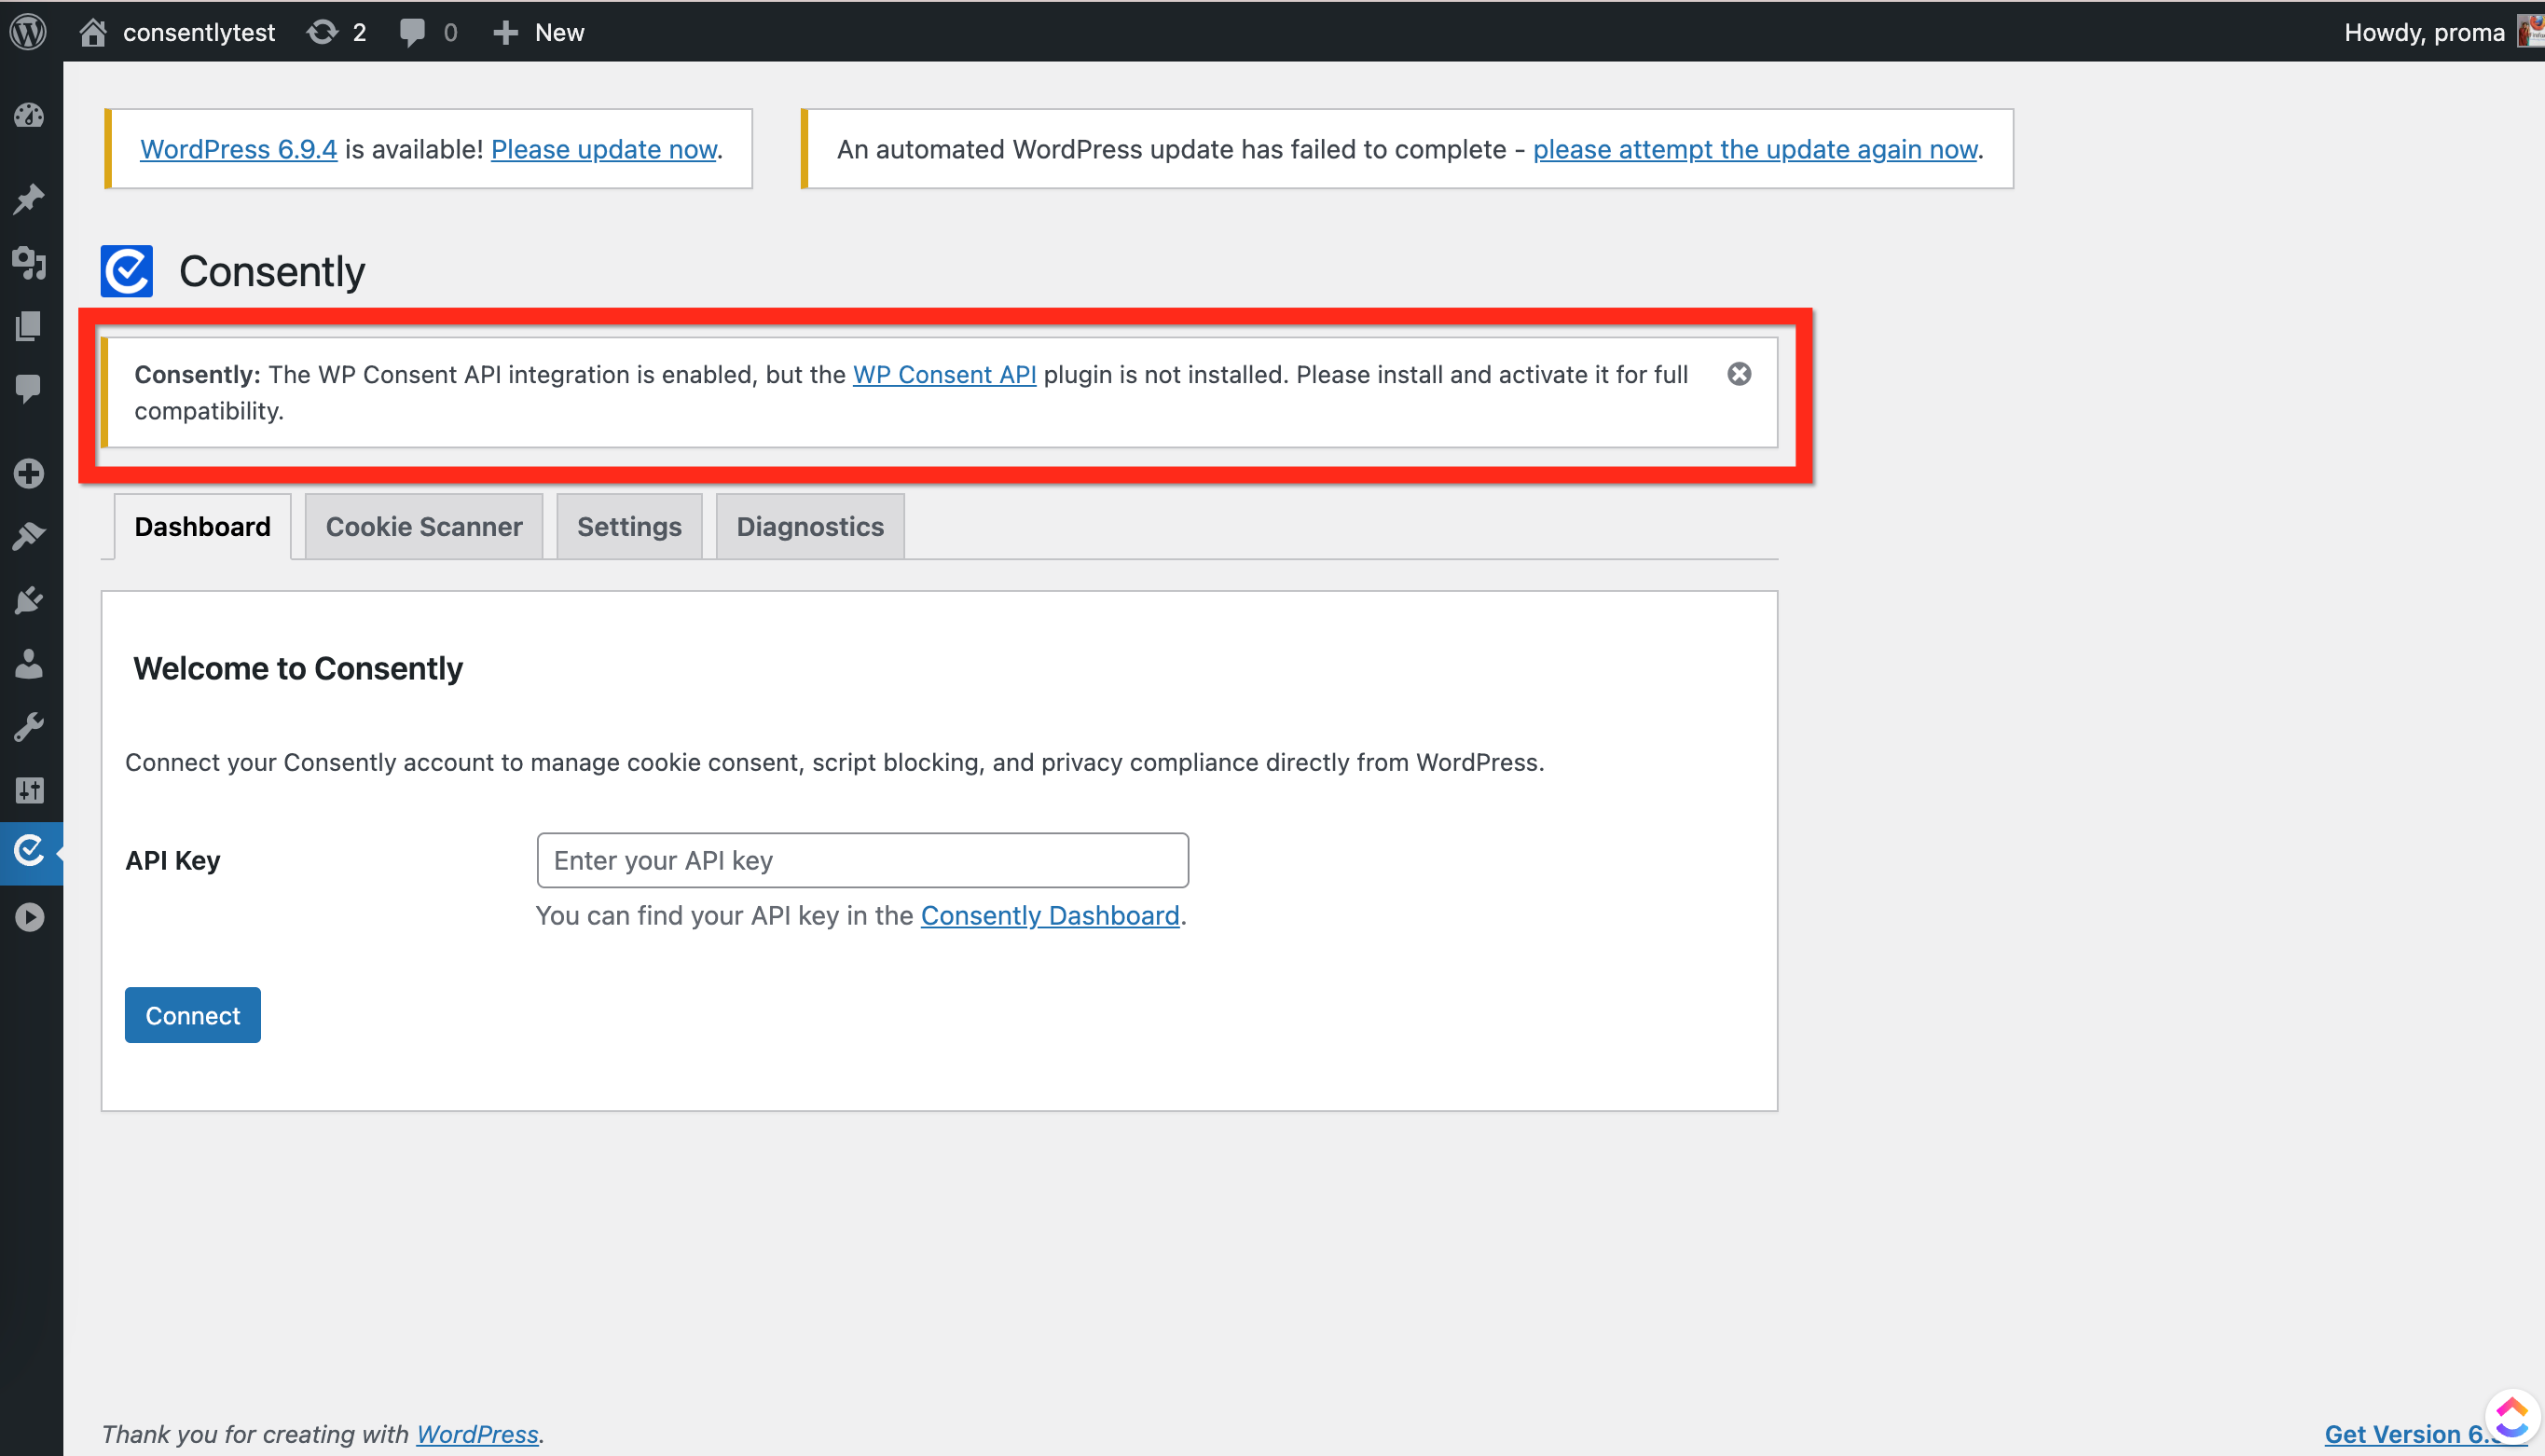Open the WordPress Dashboard from the sidebar

29,115
